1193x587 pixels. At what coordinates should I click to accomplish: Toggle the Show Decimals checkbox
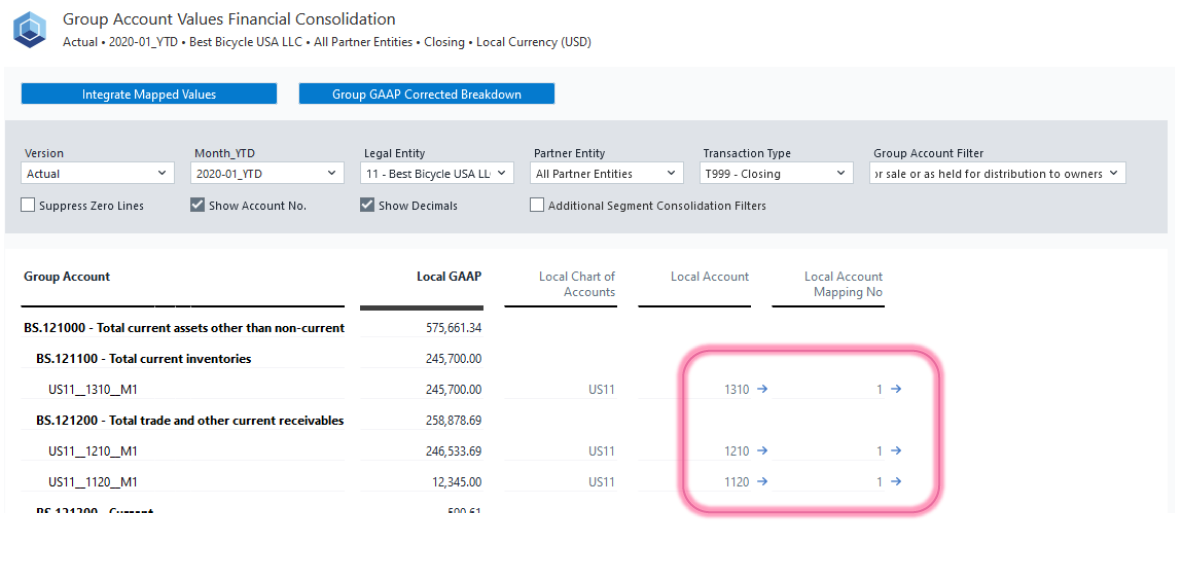click(x=367, y=206)
